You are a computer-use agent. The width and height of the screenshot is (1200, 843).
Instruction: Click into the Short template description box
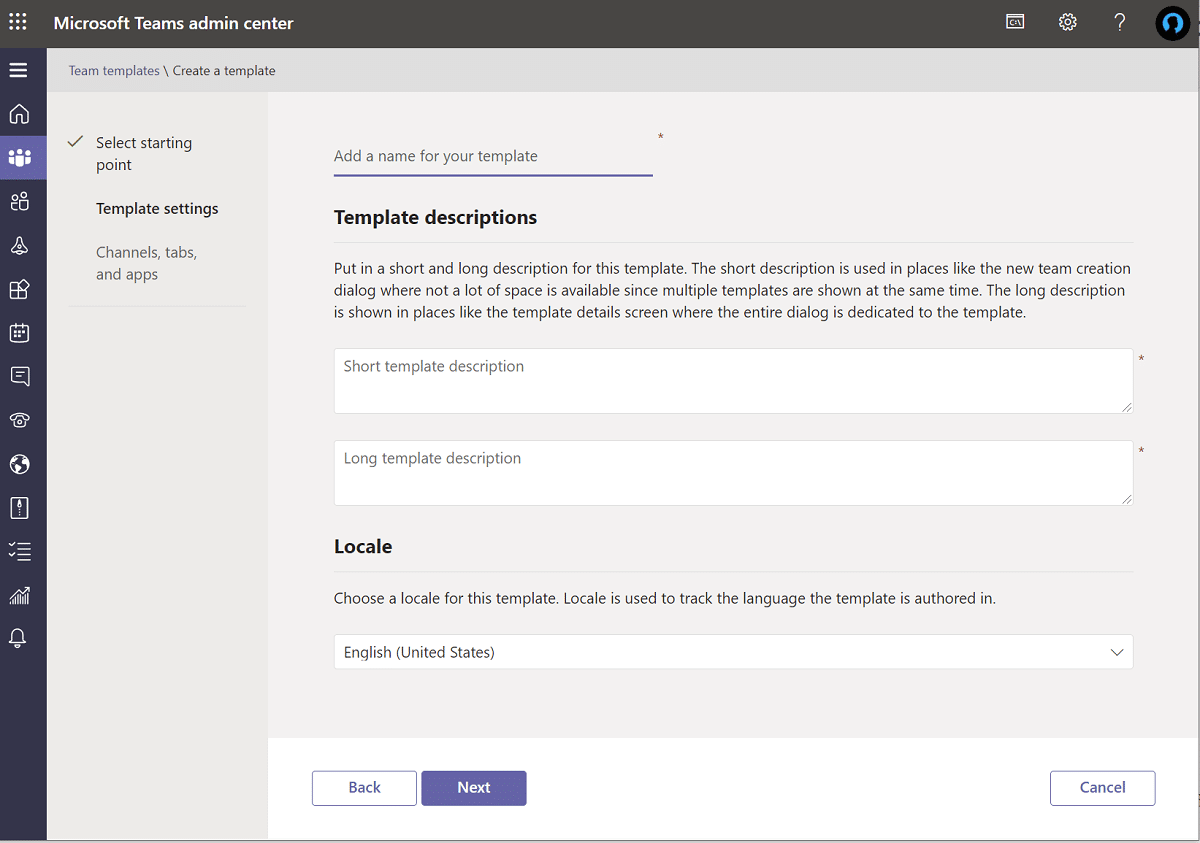point(732,380)
